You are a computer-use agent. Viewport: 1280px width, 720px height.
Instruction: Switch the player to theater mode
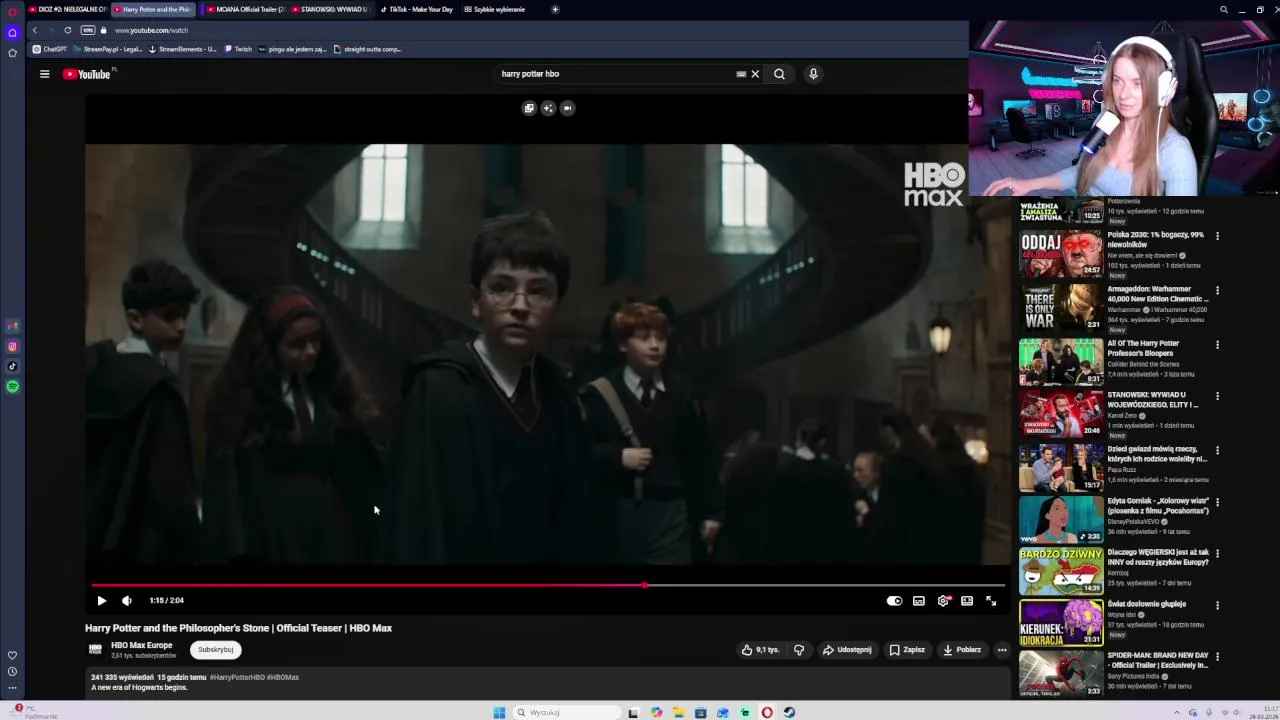click(x=967, y=601)
